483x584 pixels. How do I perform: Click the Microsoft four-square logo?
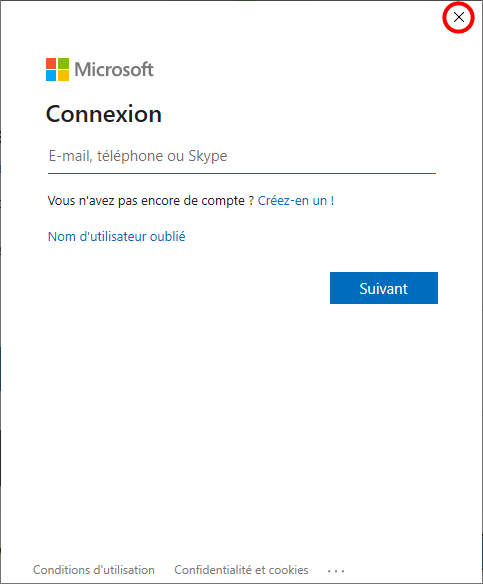57,69
